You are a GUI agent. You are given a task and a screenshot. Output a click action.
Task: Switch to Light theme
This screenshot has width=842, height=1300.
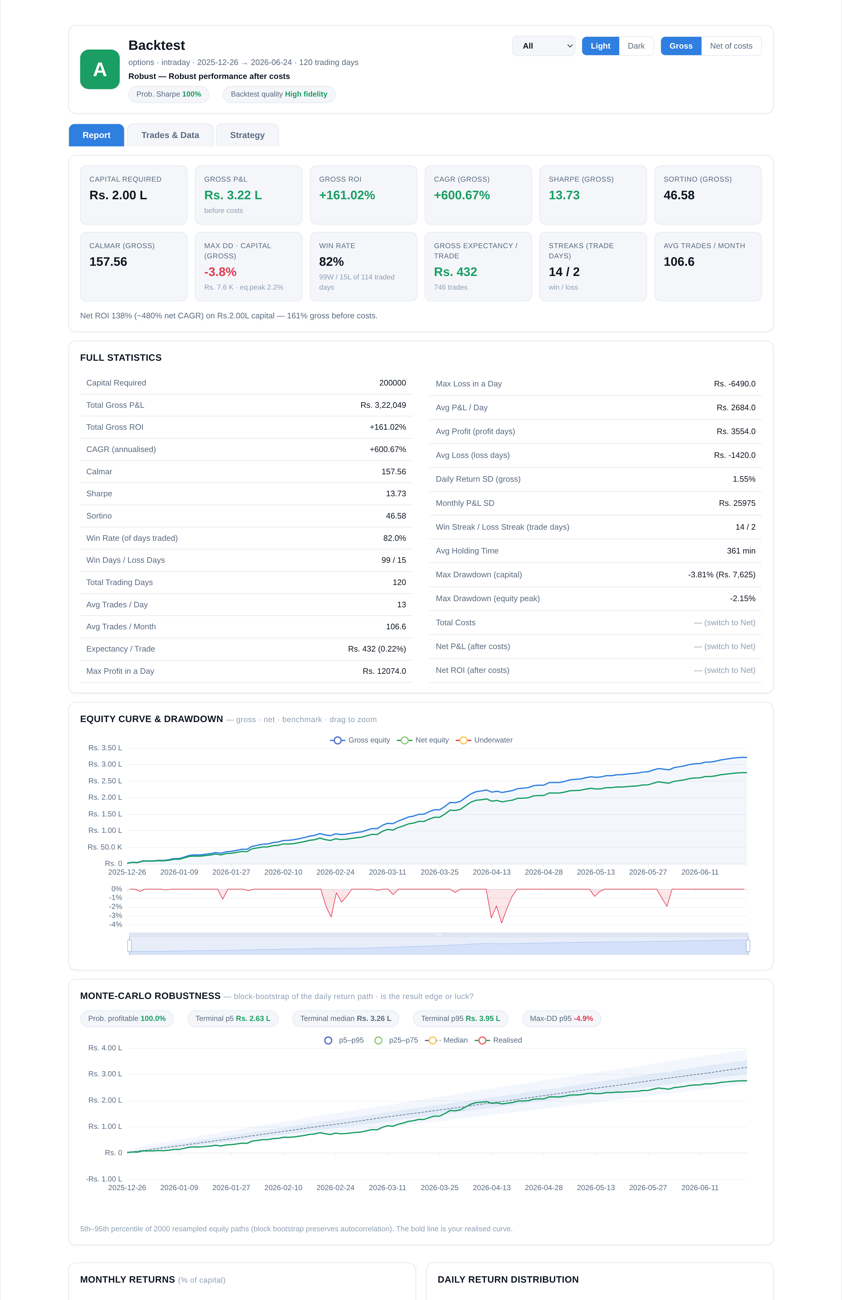pos(600,46)
